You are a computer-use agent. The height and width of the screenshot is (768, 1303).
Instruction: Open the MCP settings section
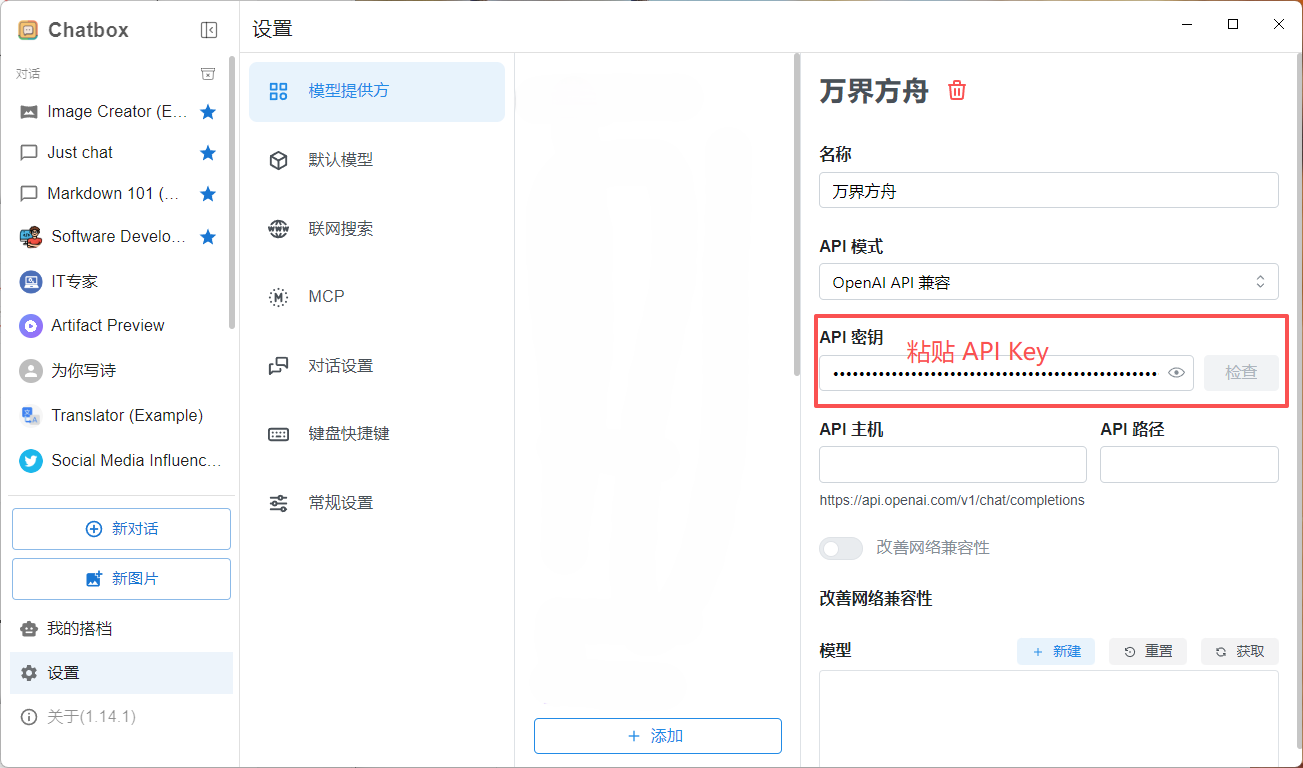click(326, 297)
